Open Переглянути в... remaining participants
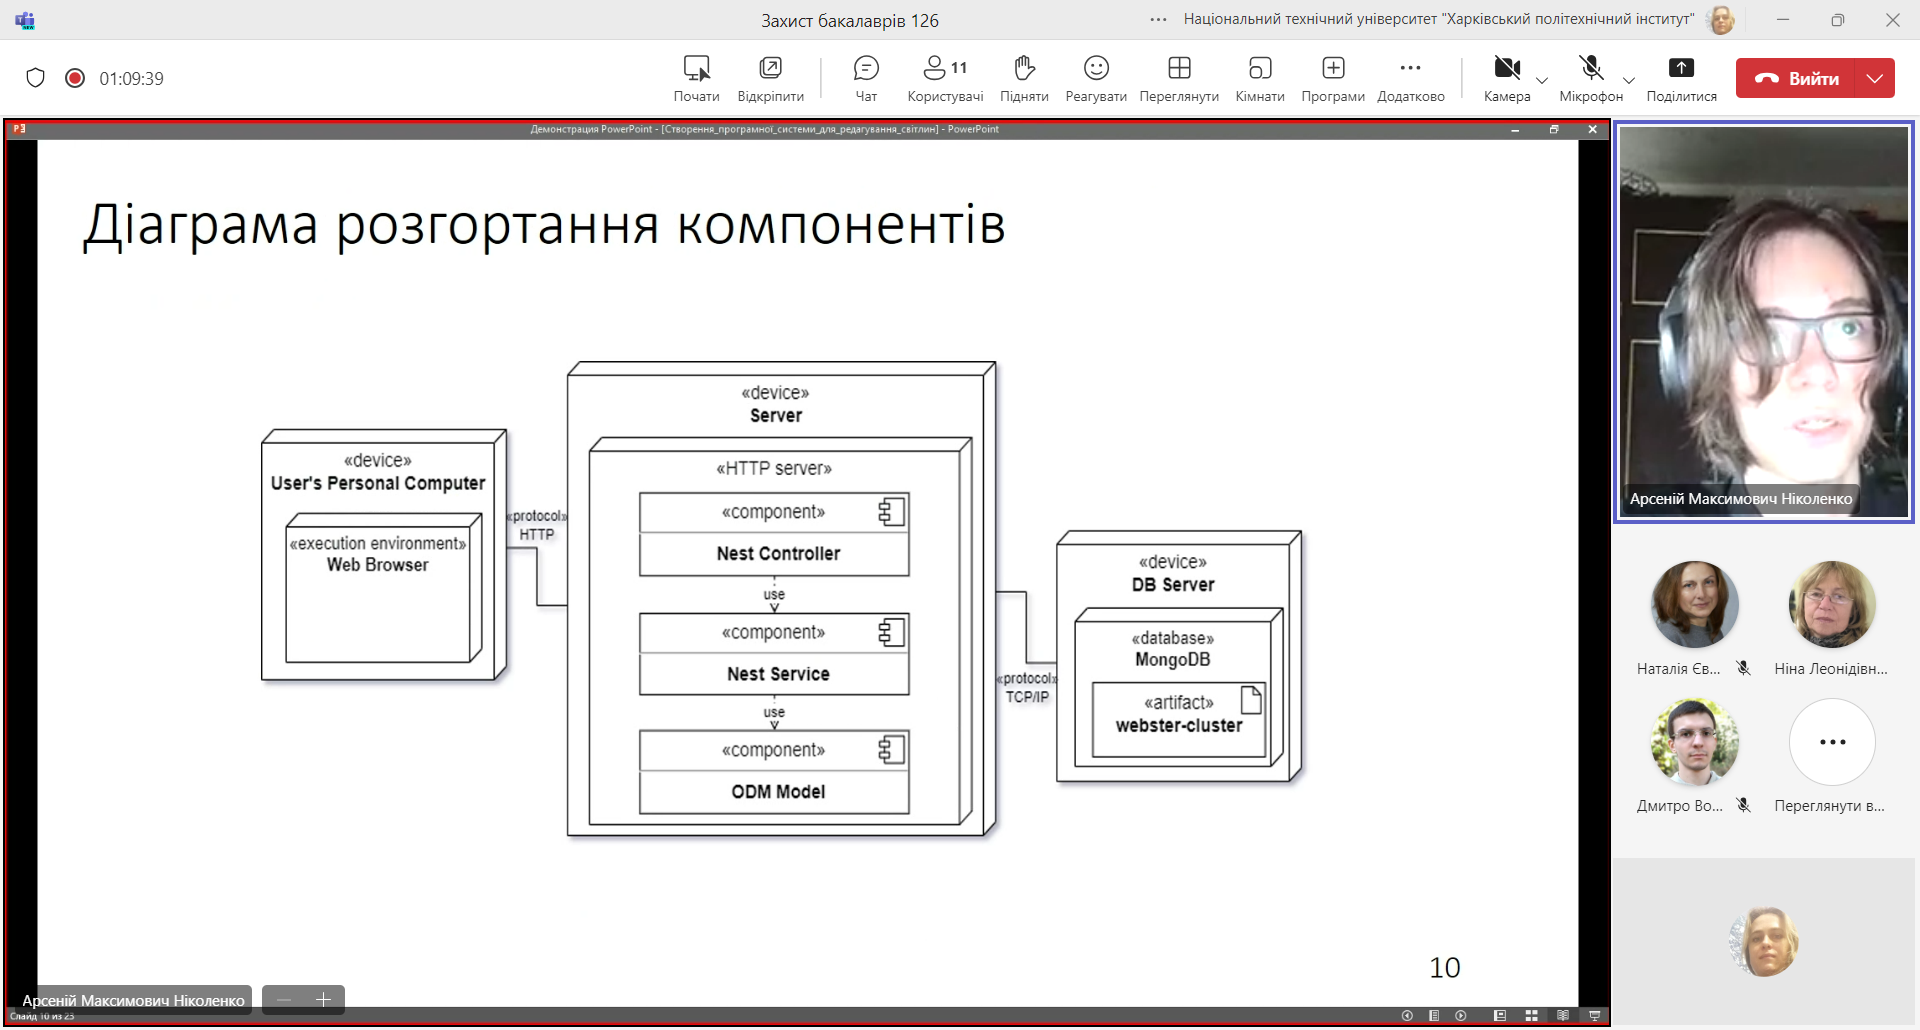This screenshot has height=1030, width=1920. click(1832, 756)
